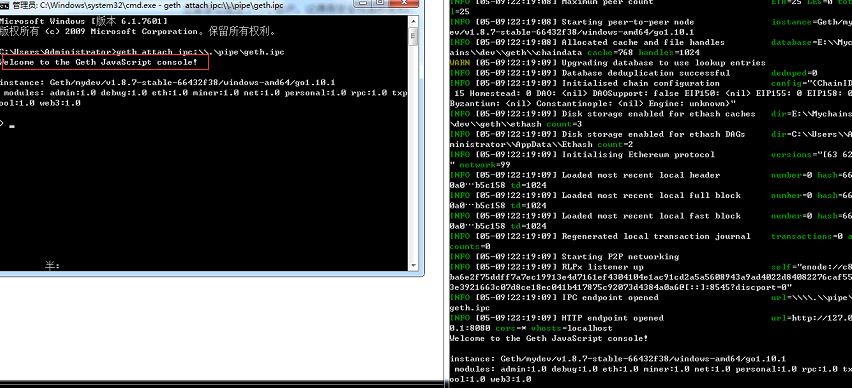
Task: Click the enode line starting 'ba6e2f75ddff7a7ec'
Action: (651, 277)
